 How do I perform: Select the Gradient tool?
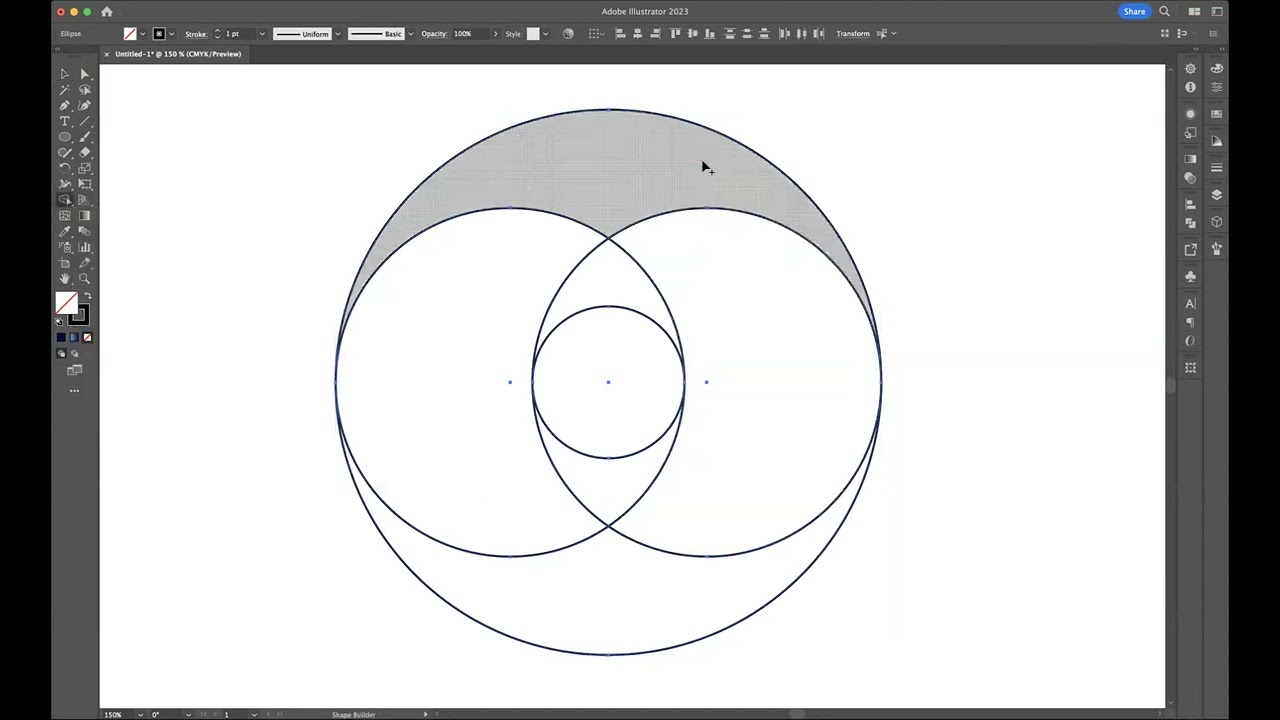pyautogui.click(x=85, y=216)
